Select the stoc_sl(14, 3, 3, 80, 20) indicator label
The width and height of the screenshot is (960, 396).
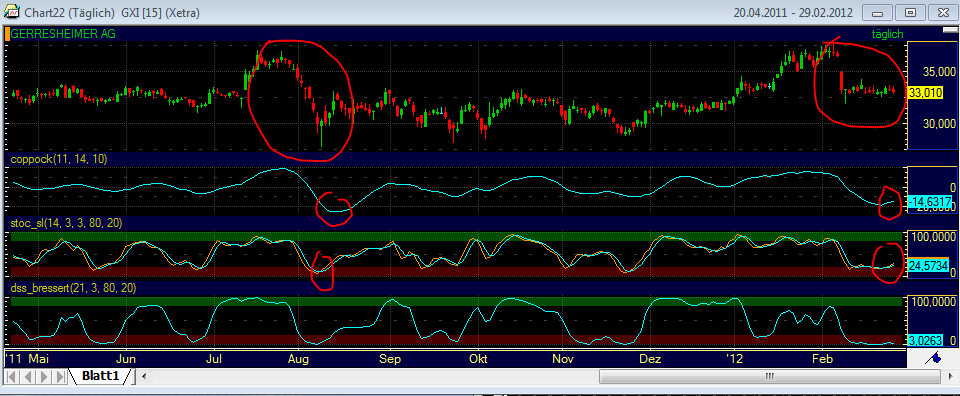[66, 223]
